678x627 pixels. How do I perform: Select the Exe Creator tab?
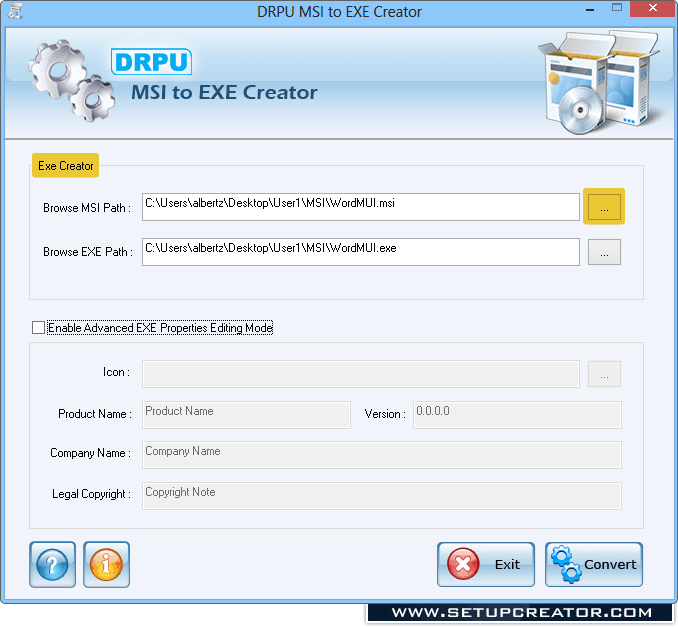pos(65,166)
